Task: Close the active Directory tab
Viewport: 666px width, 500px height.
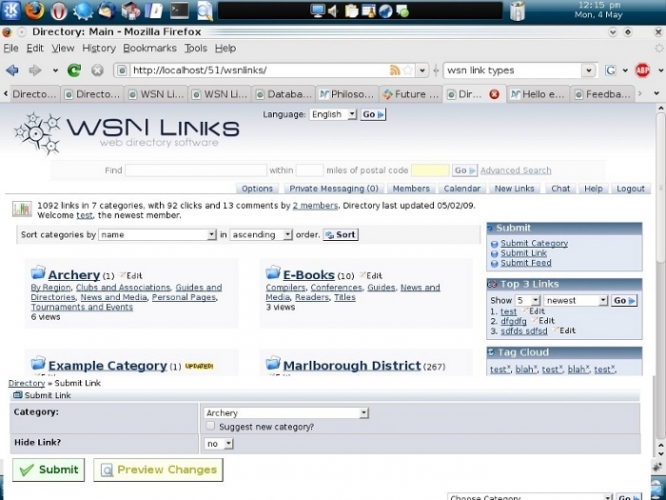Action: [494, 94]
